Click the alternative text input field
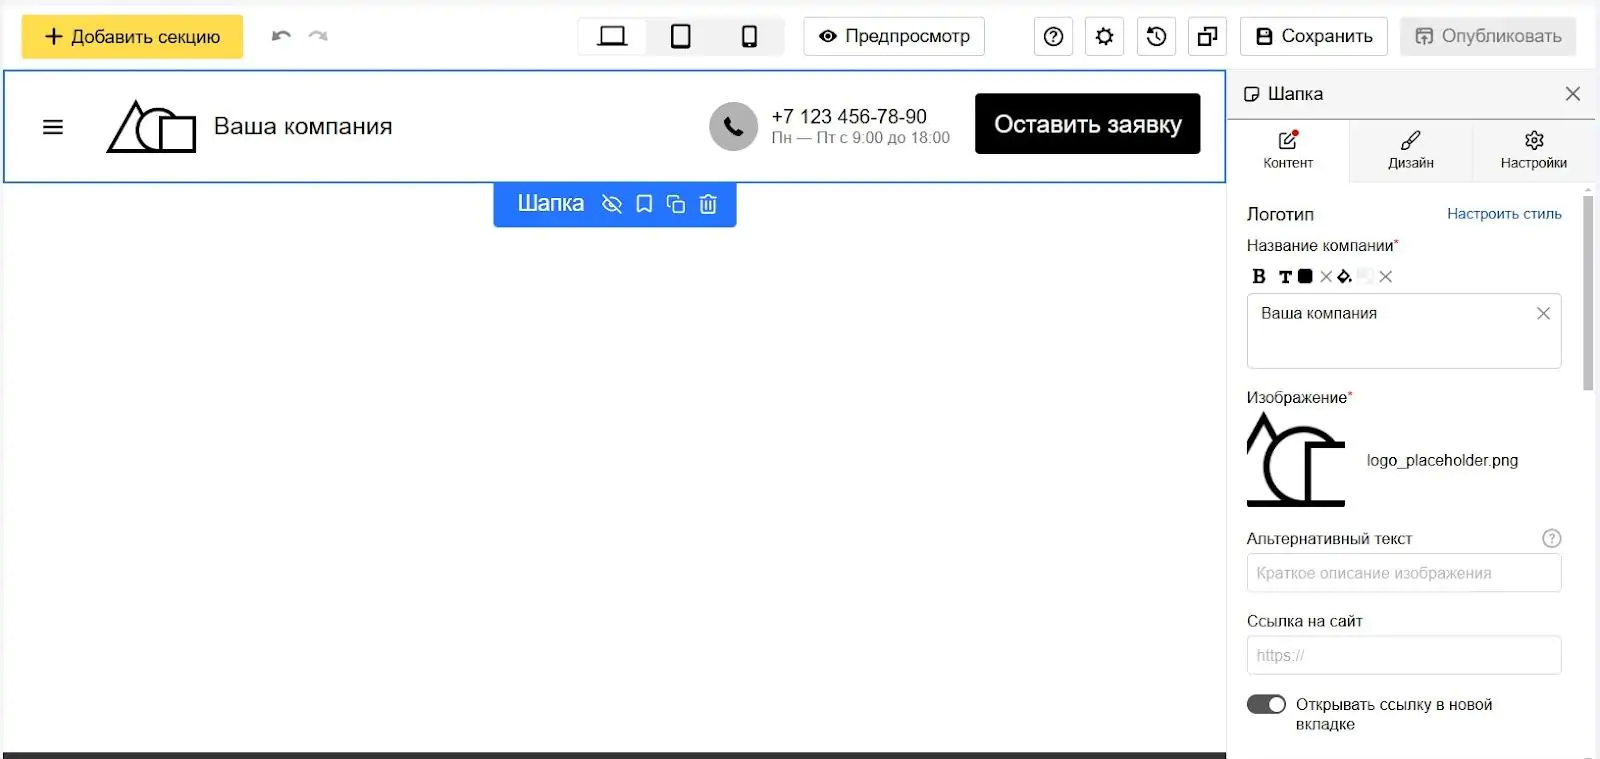The image size is (1600, 759). 1404,573
